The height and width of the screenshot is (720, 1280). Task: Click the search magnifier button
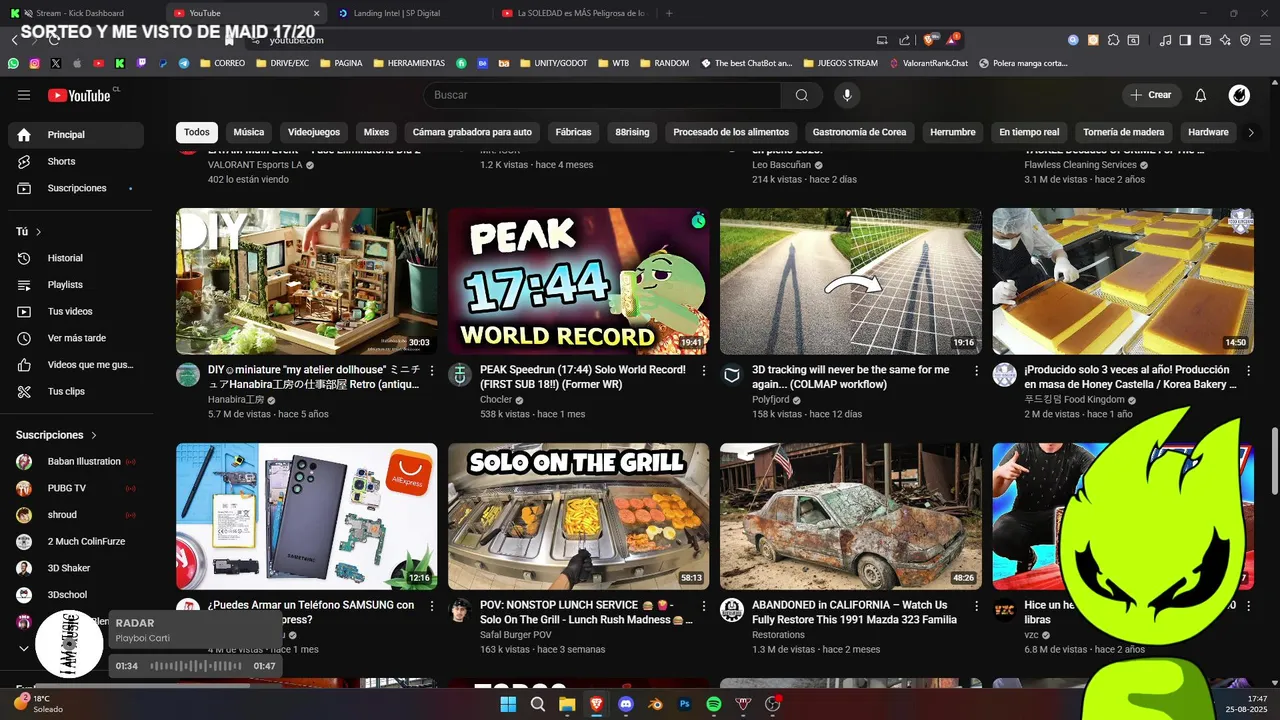pyautogui.click(x=802, y=95)
